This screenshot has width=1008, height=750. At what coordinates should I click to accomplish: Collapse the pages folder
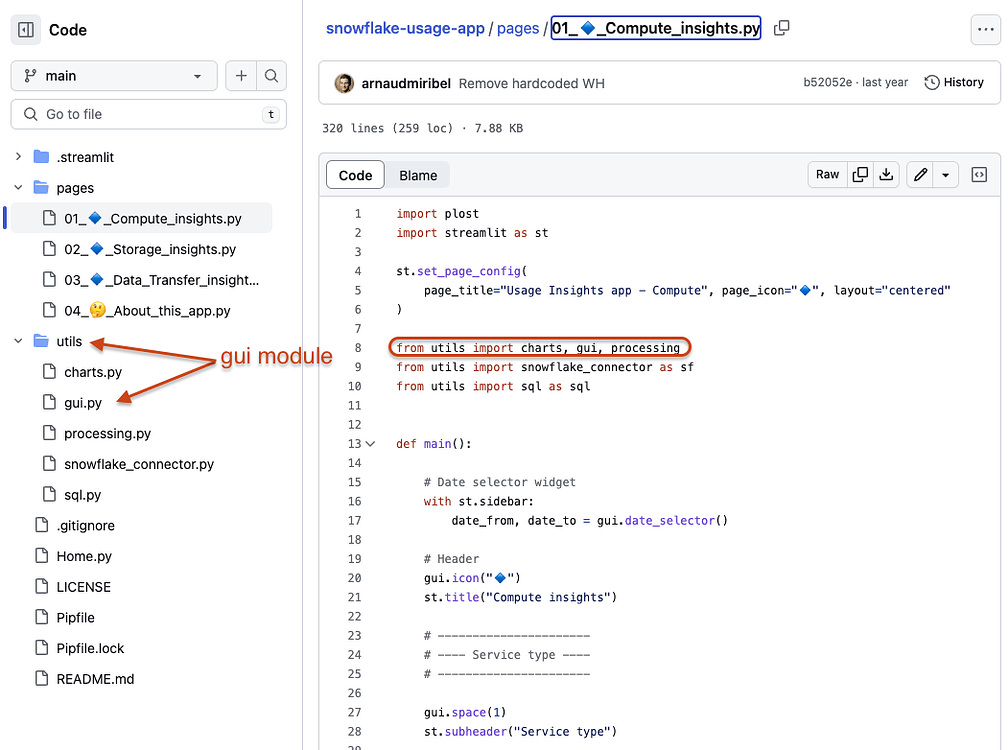pos(17,187)
